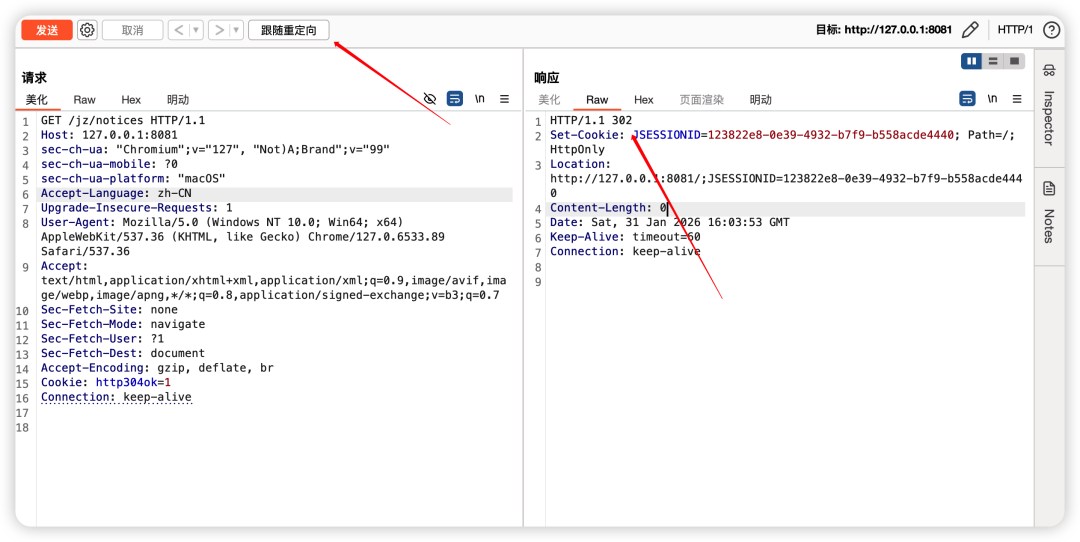Toggle word wrap in response pane

(967, 99)
